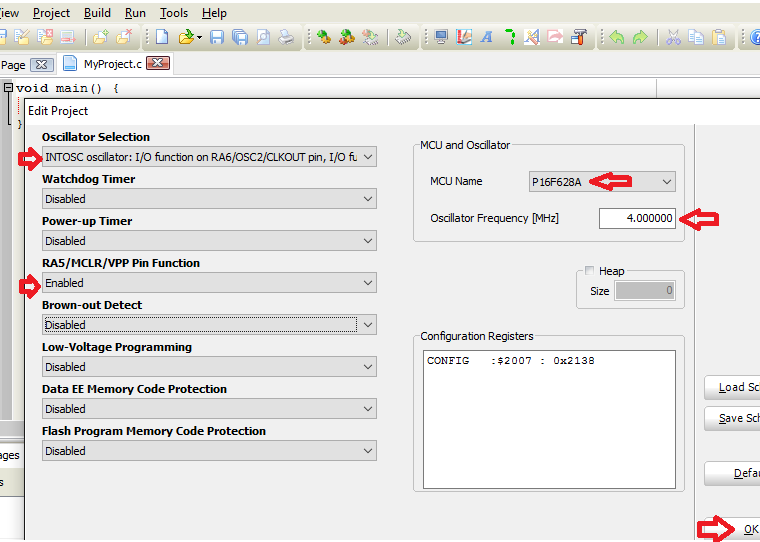760x542 pixels.
Task: Click the Remove File from Project icon
Action: click(x=124, y=37)
